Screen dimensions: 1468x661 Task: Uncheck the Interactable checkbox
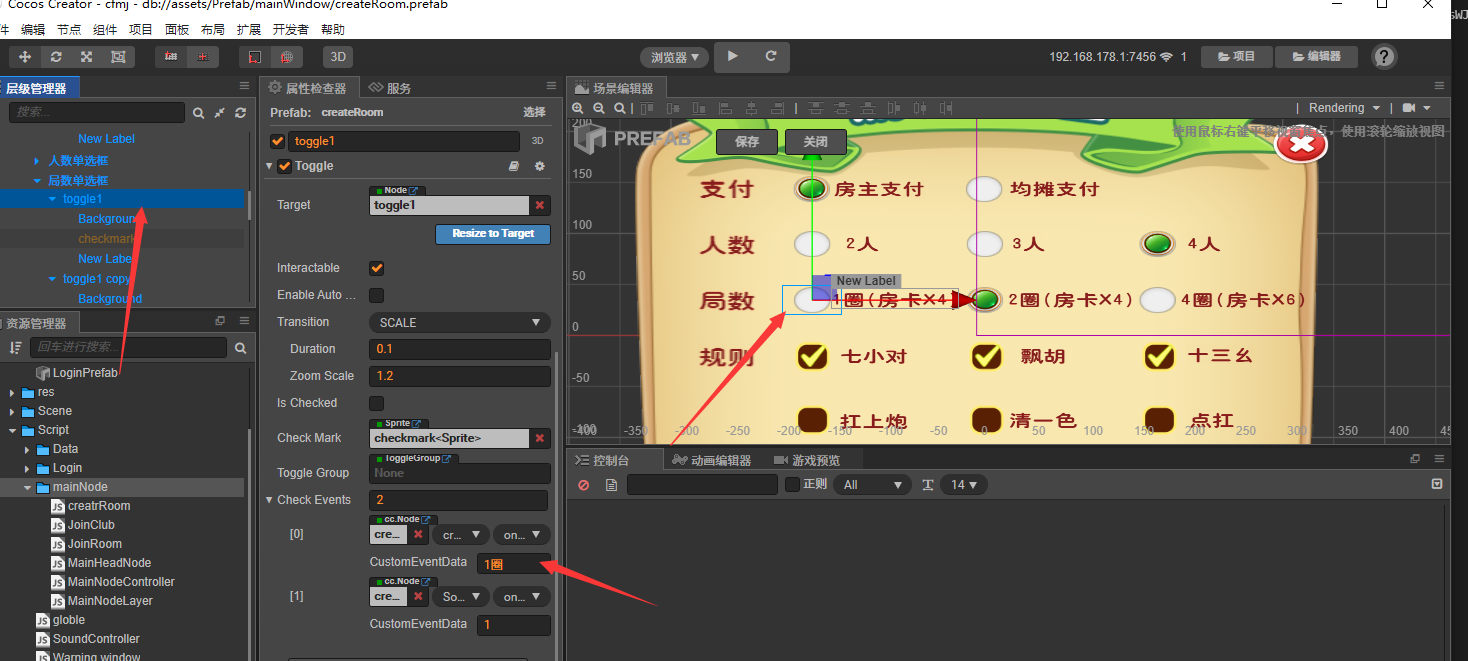377,268
